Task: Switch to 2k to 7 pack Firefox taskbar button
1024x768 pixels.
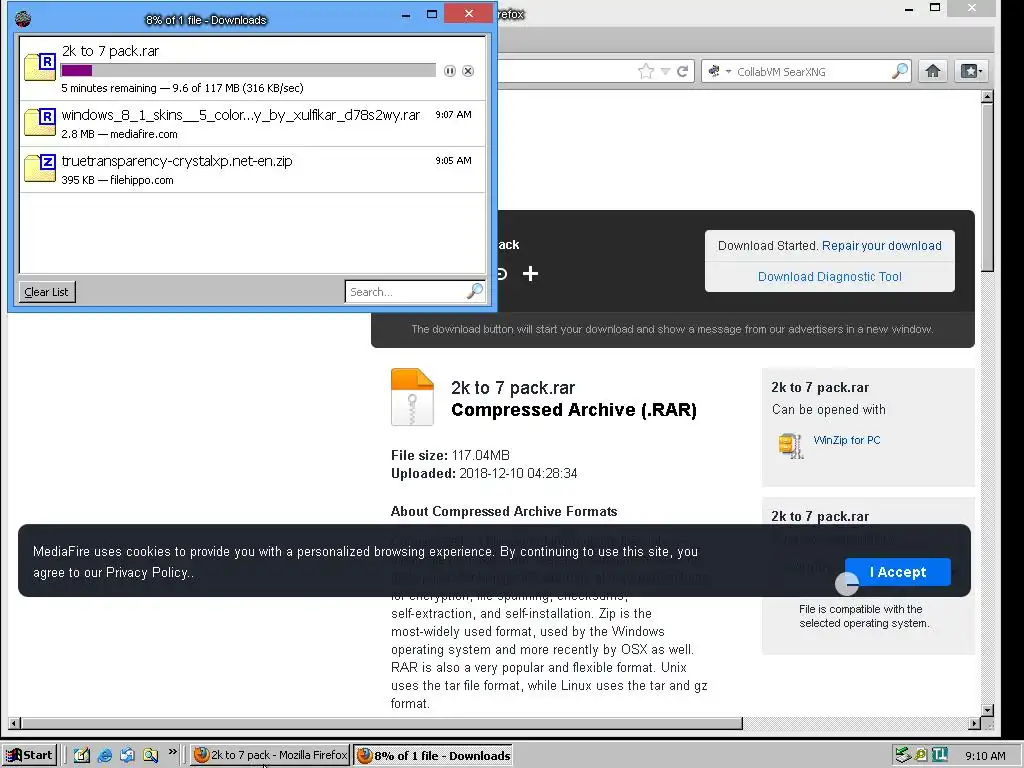Action: pos(270,755)
